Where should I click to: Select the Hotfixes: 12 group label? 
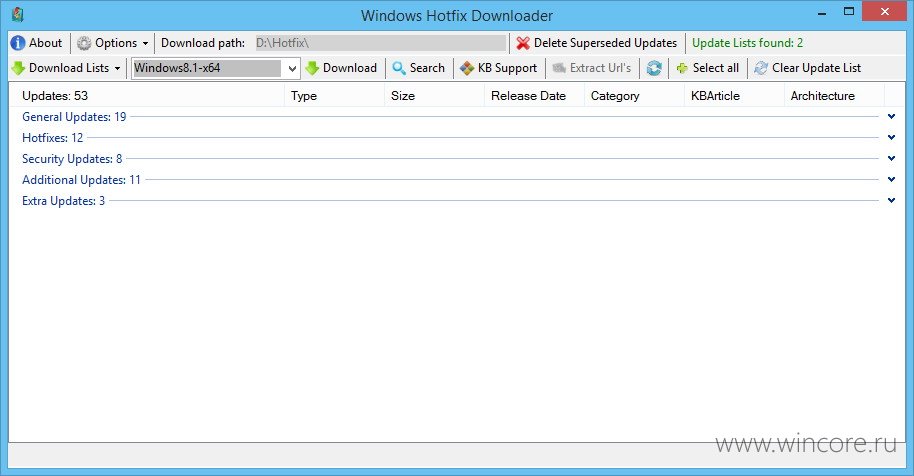[52, 137]
